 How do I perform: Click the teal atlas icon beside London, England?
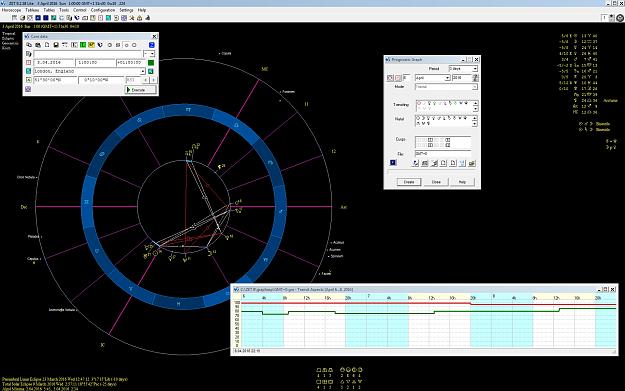point(28,71)
